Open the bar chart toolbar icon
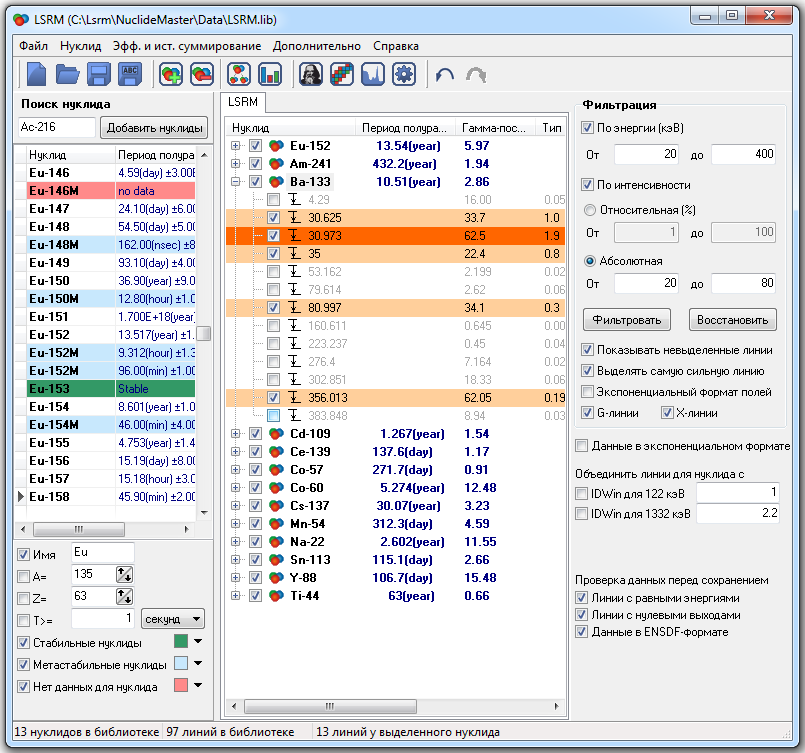 pos(270,74)
